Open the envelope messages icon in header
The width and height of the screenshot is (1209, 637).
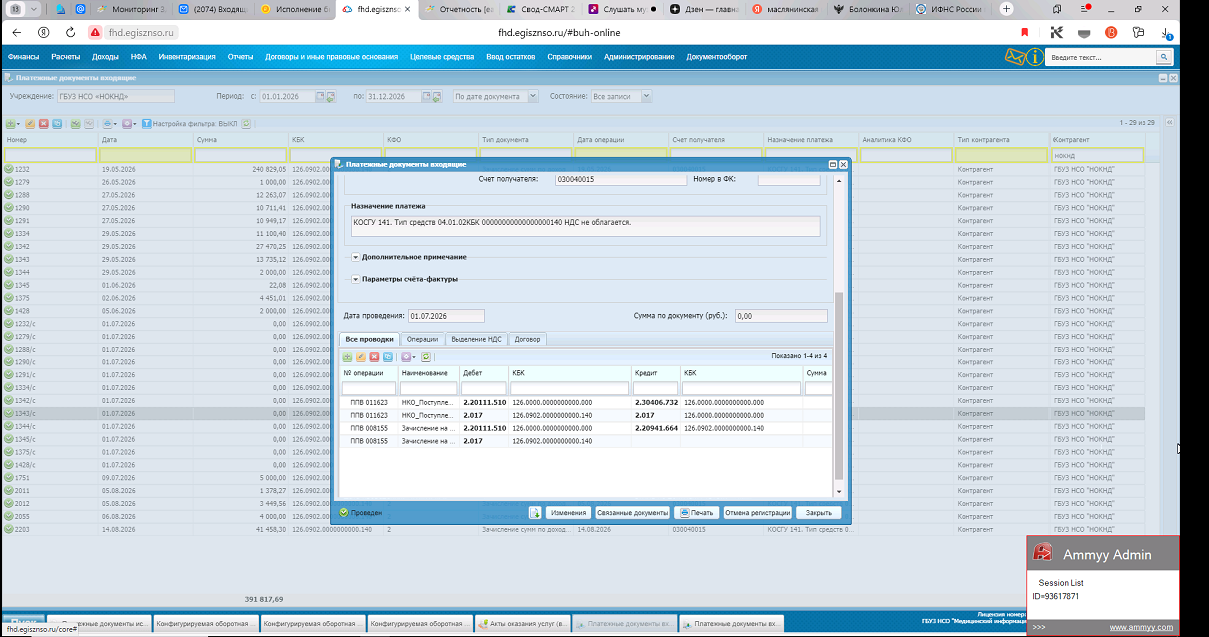(x=1015, y=57)
